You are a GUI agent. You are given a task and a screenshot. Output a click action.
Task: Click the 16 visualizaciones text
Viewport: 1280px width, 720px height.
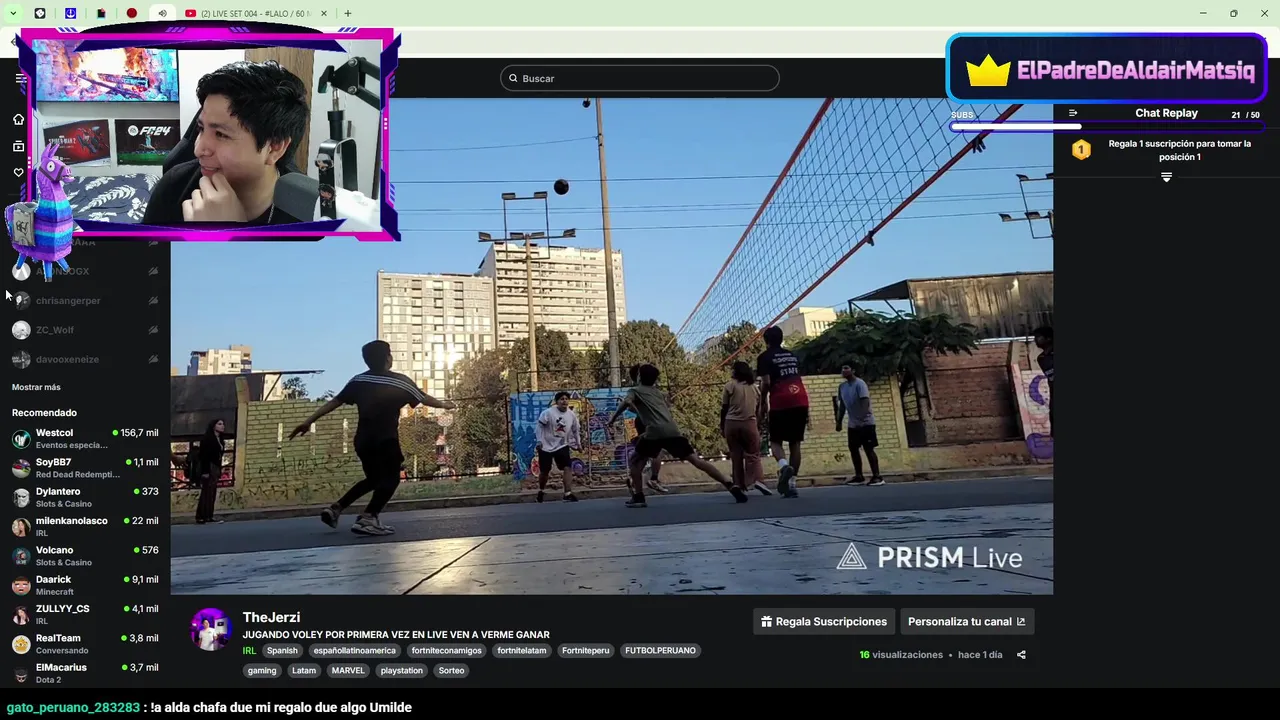tap(901, 655)
